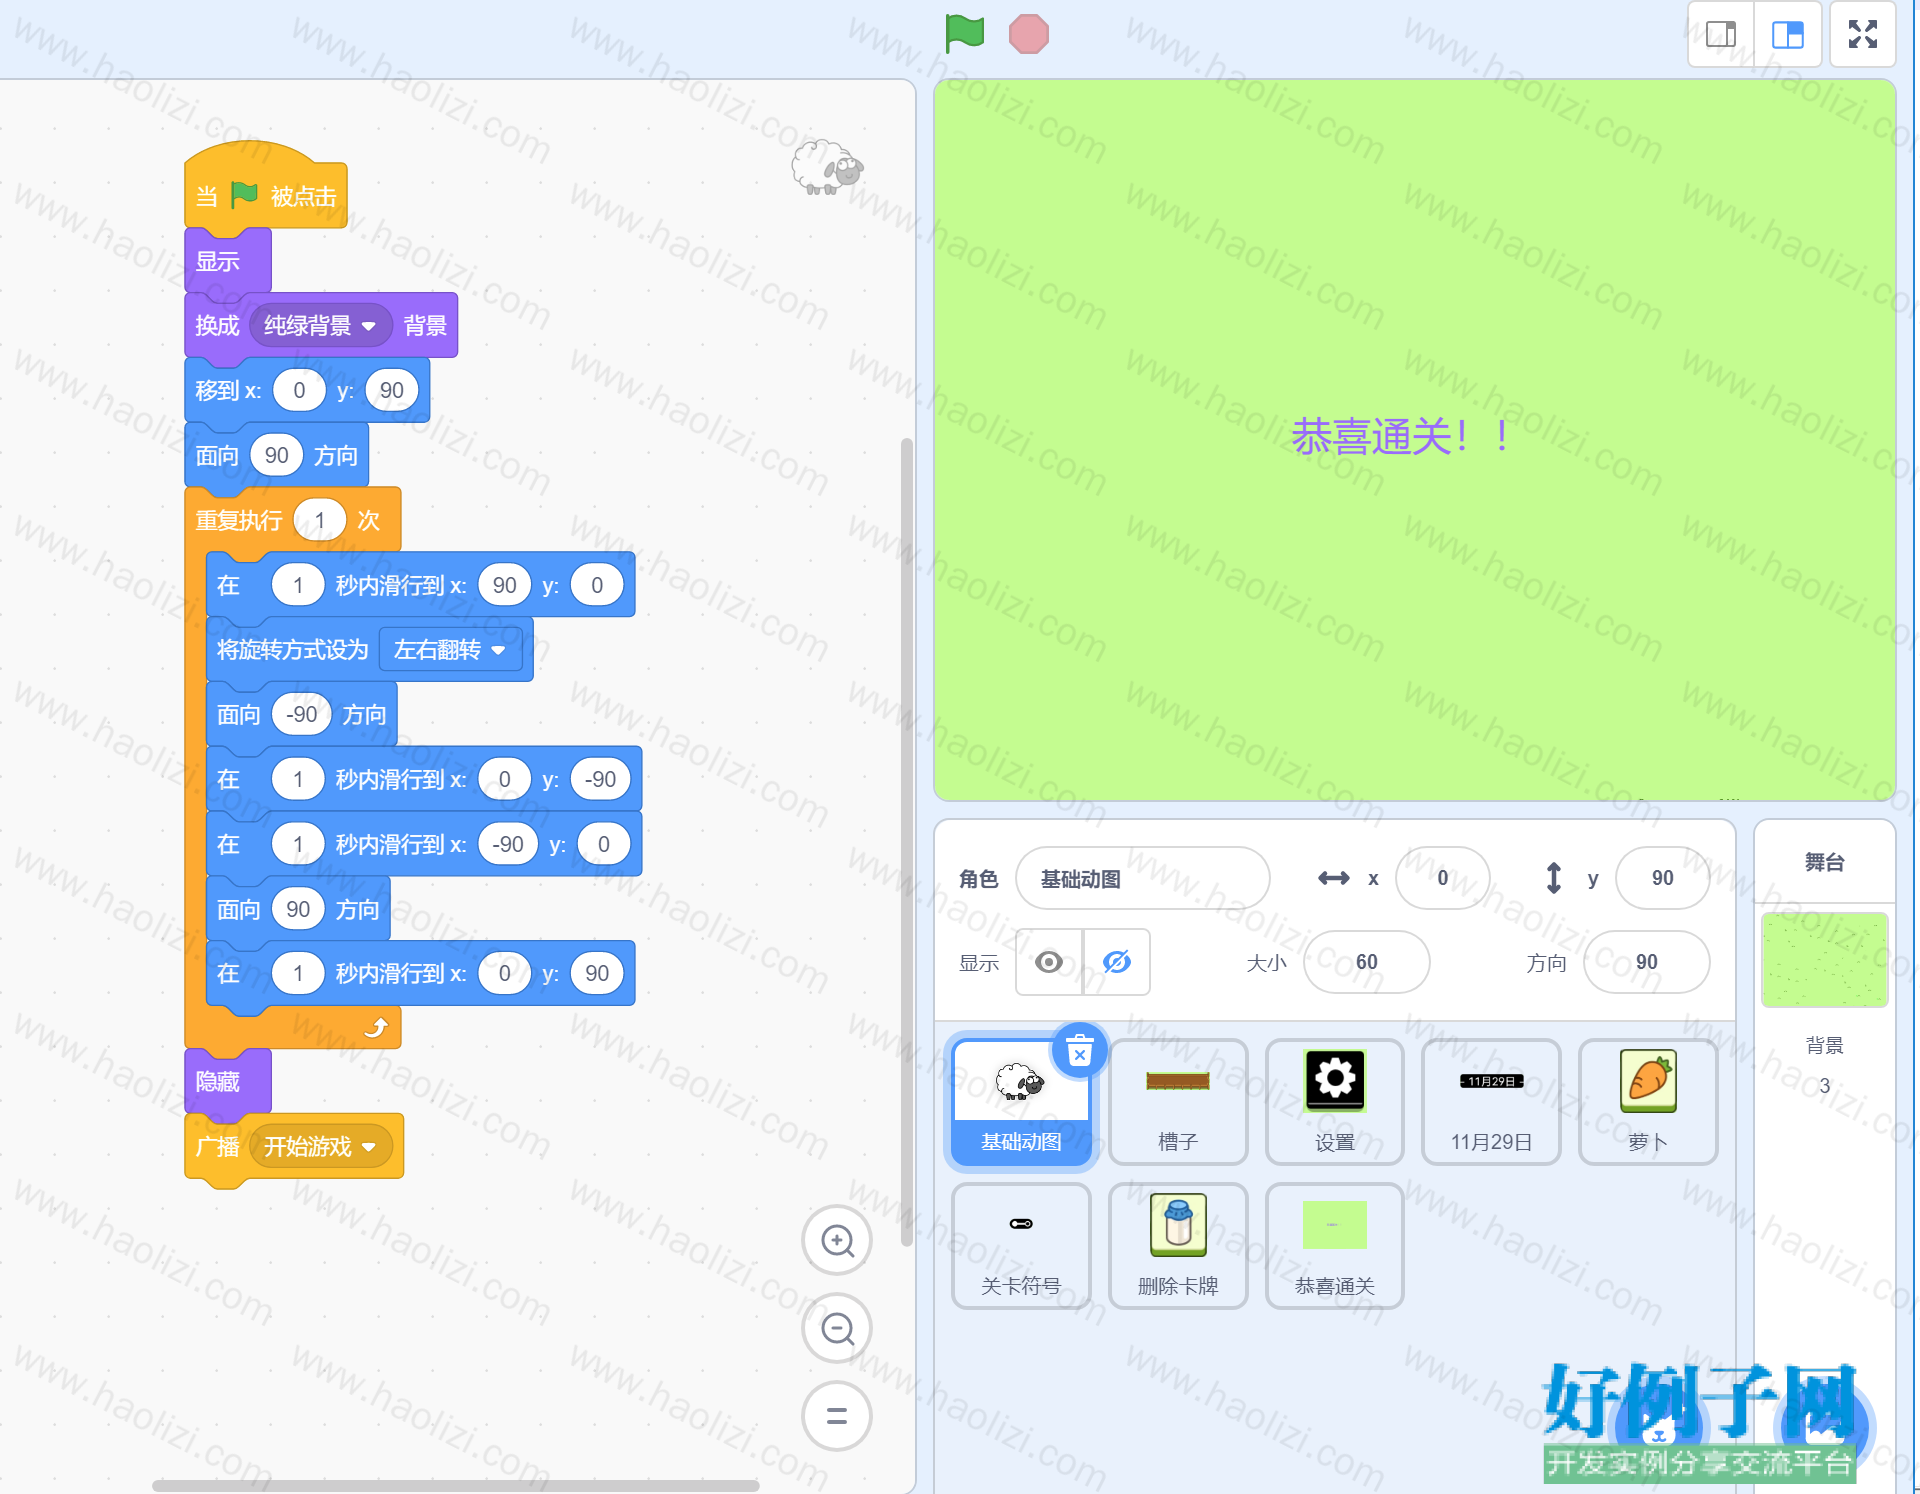Edit the sprite size field
The height and width of the screenshot is (1494, 1920).
point(1367,962)
